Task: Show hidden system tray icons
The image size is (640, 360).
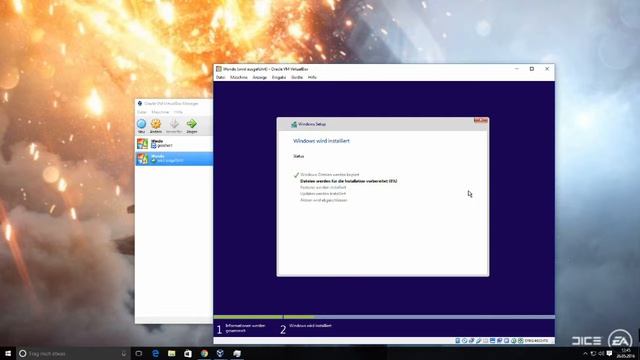Action: pyautogui.click(x=585, y=353)
